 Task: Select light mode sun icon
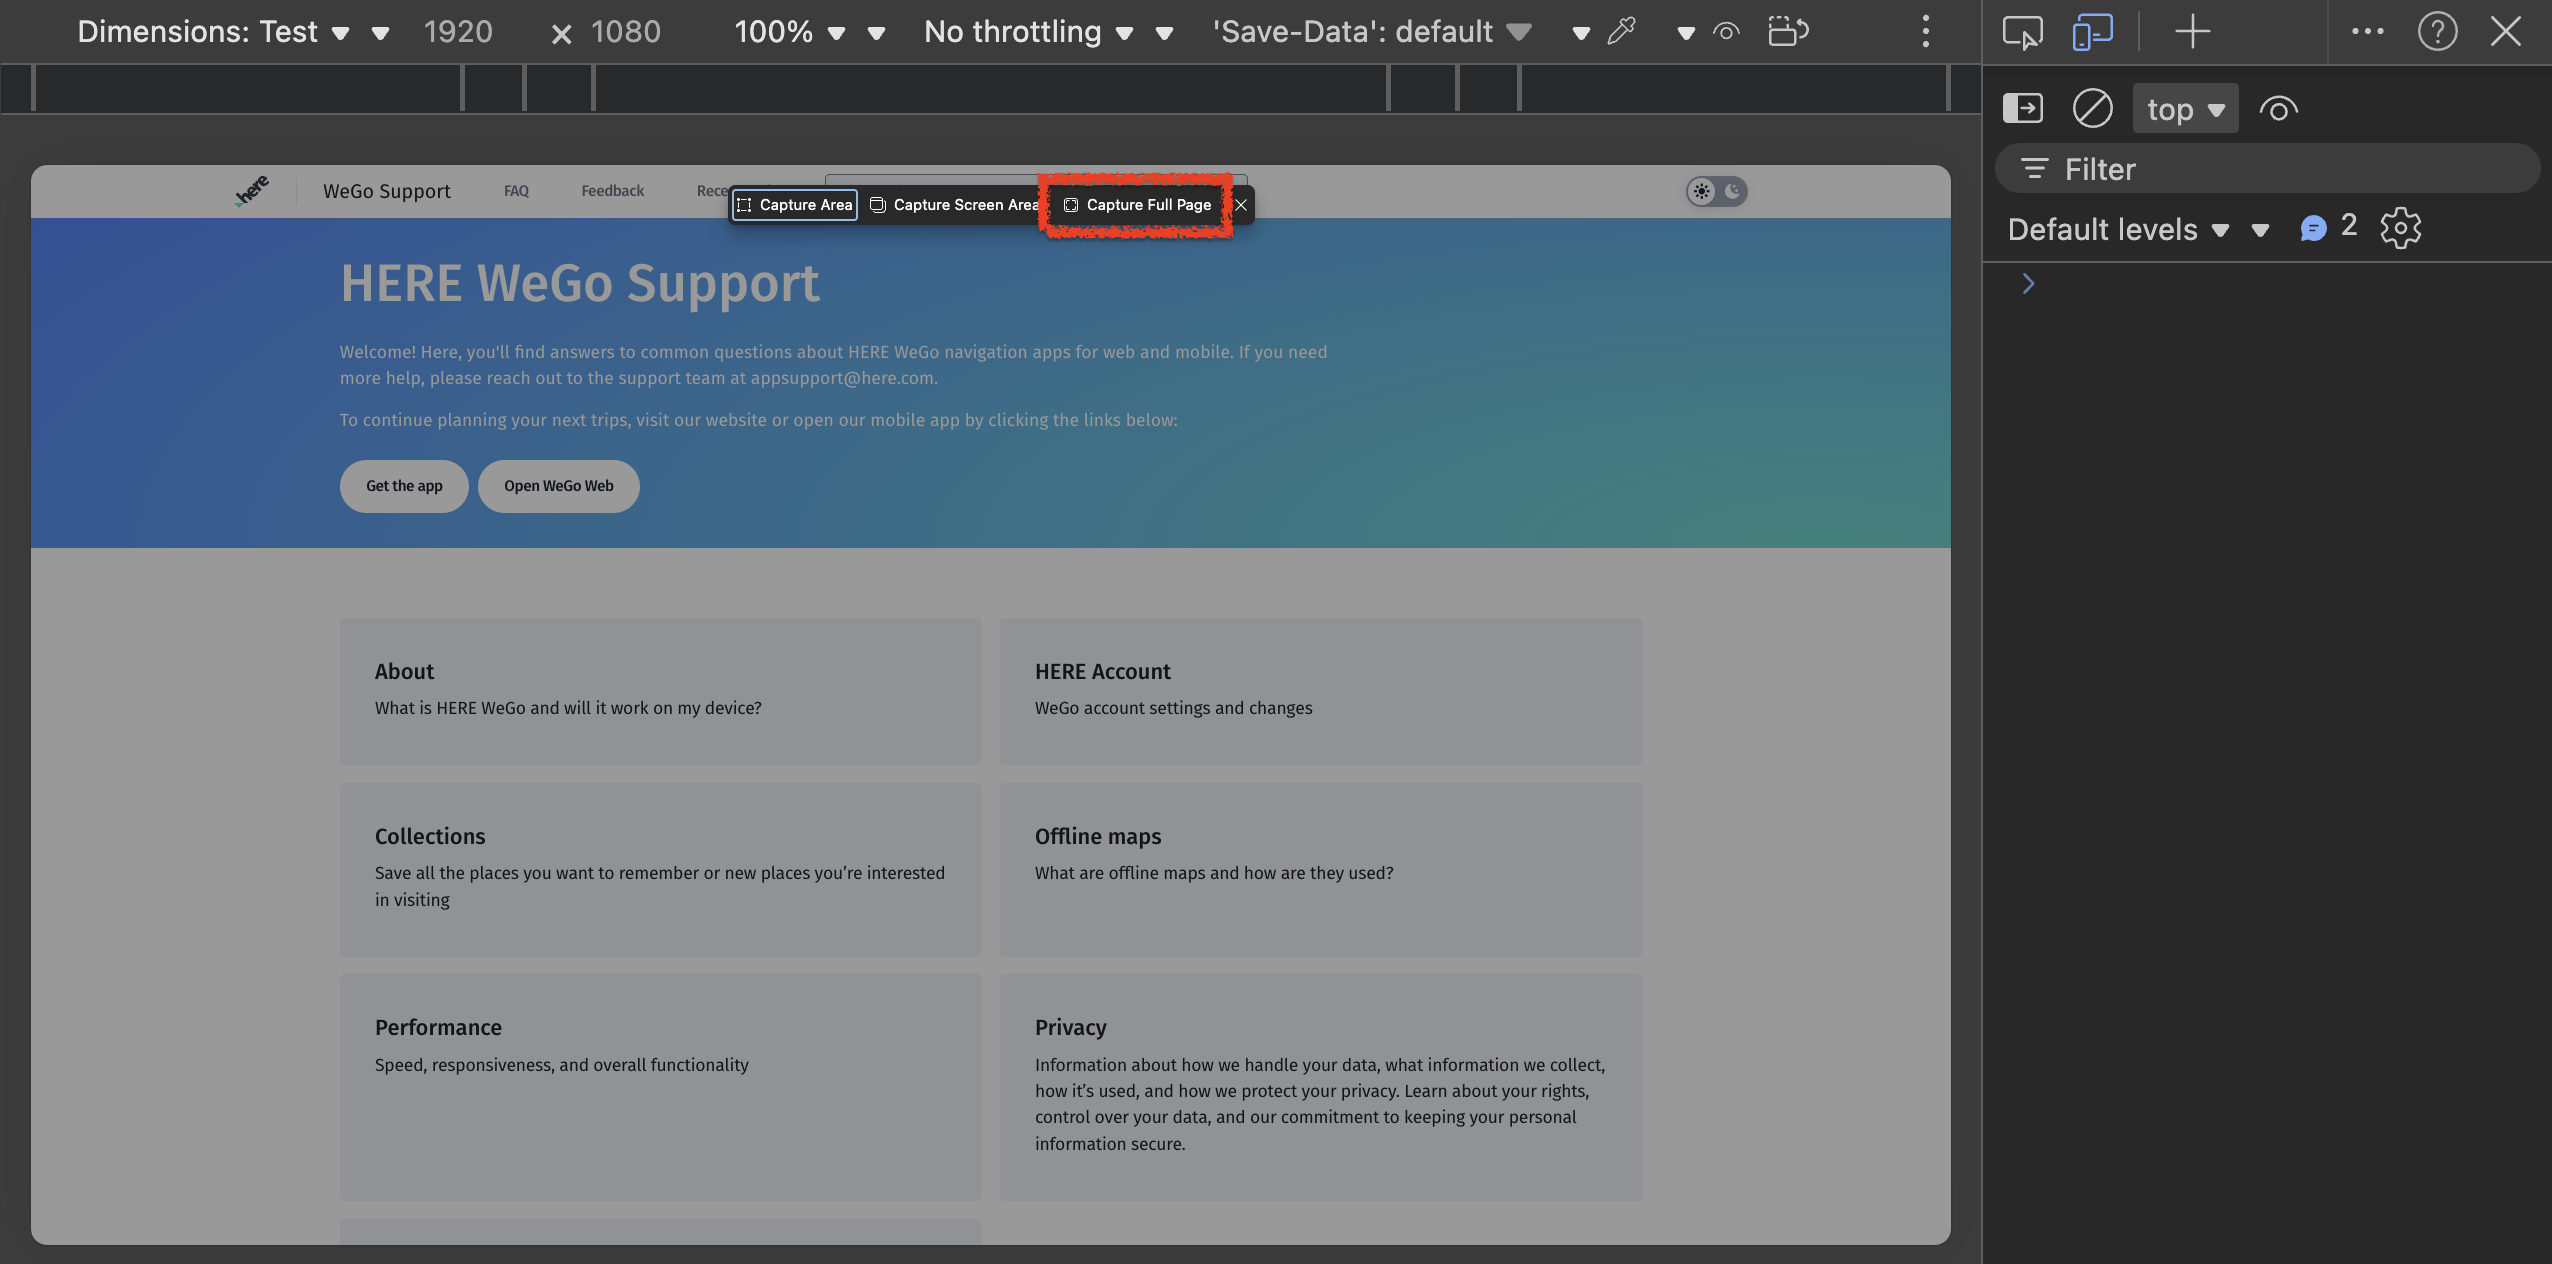1702,191
